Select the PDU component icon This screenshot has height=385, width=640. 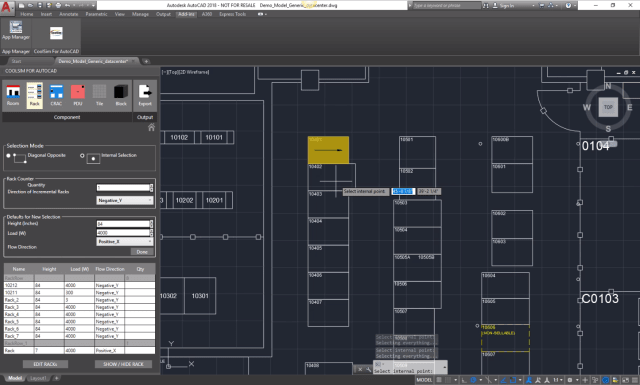point(78,95)
